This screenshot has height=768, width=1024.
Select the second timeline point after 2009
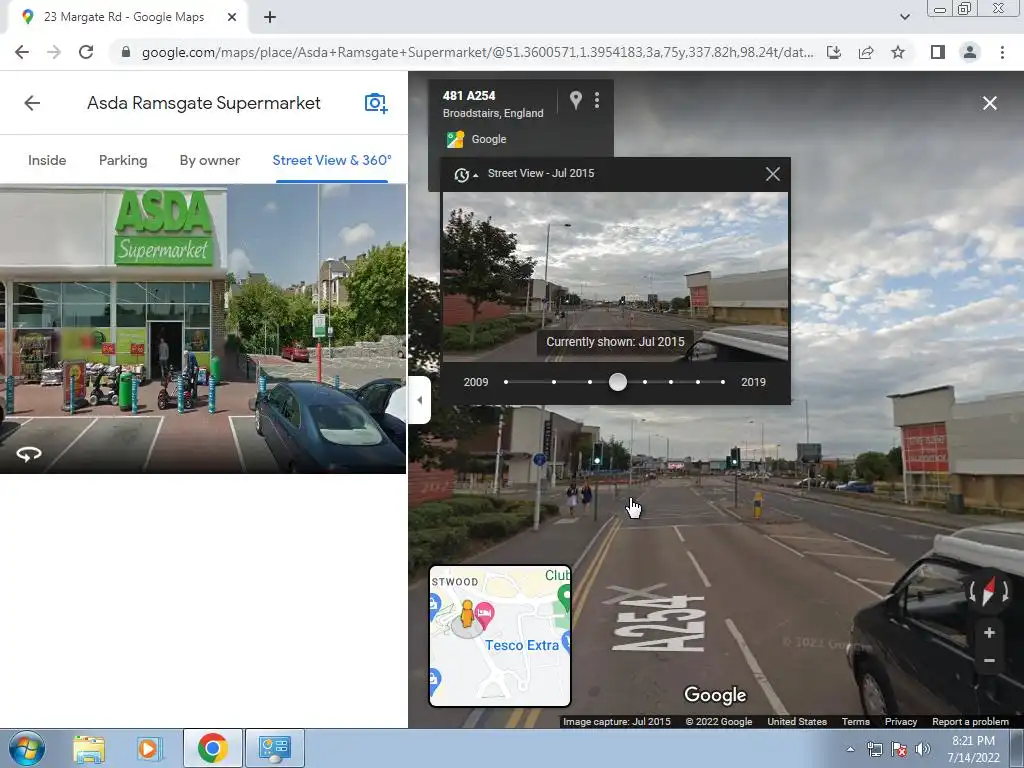554,382
